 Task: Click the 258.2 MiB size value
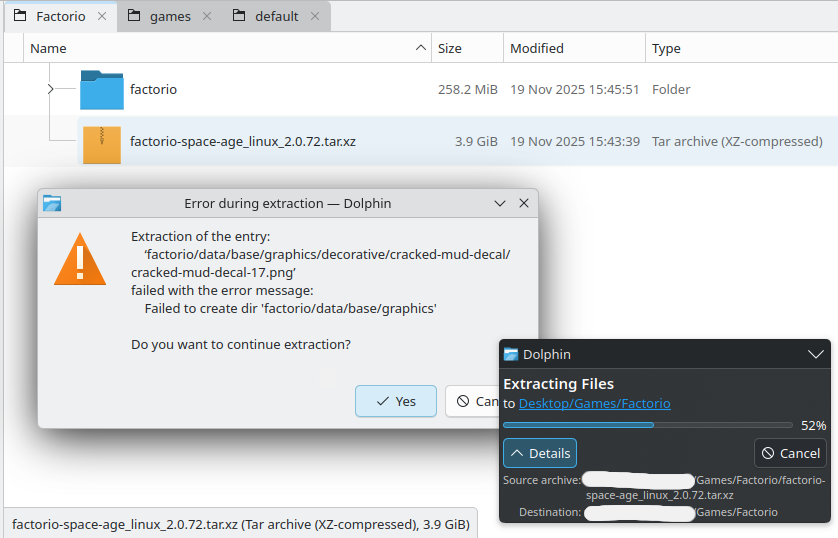[468, 89]
